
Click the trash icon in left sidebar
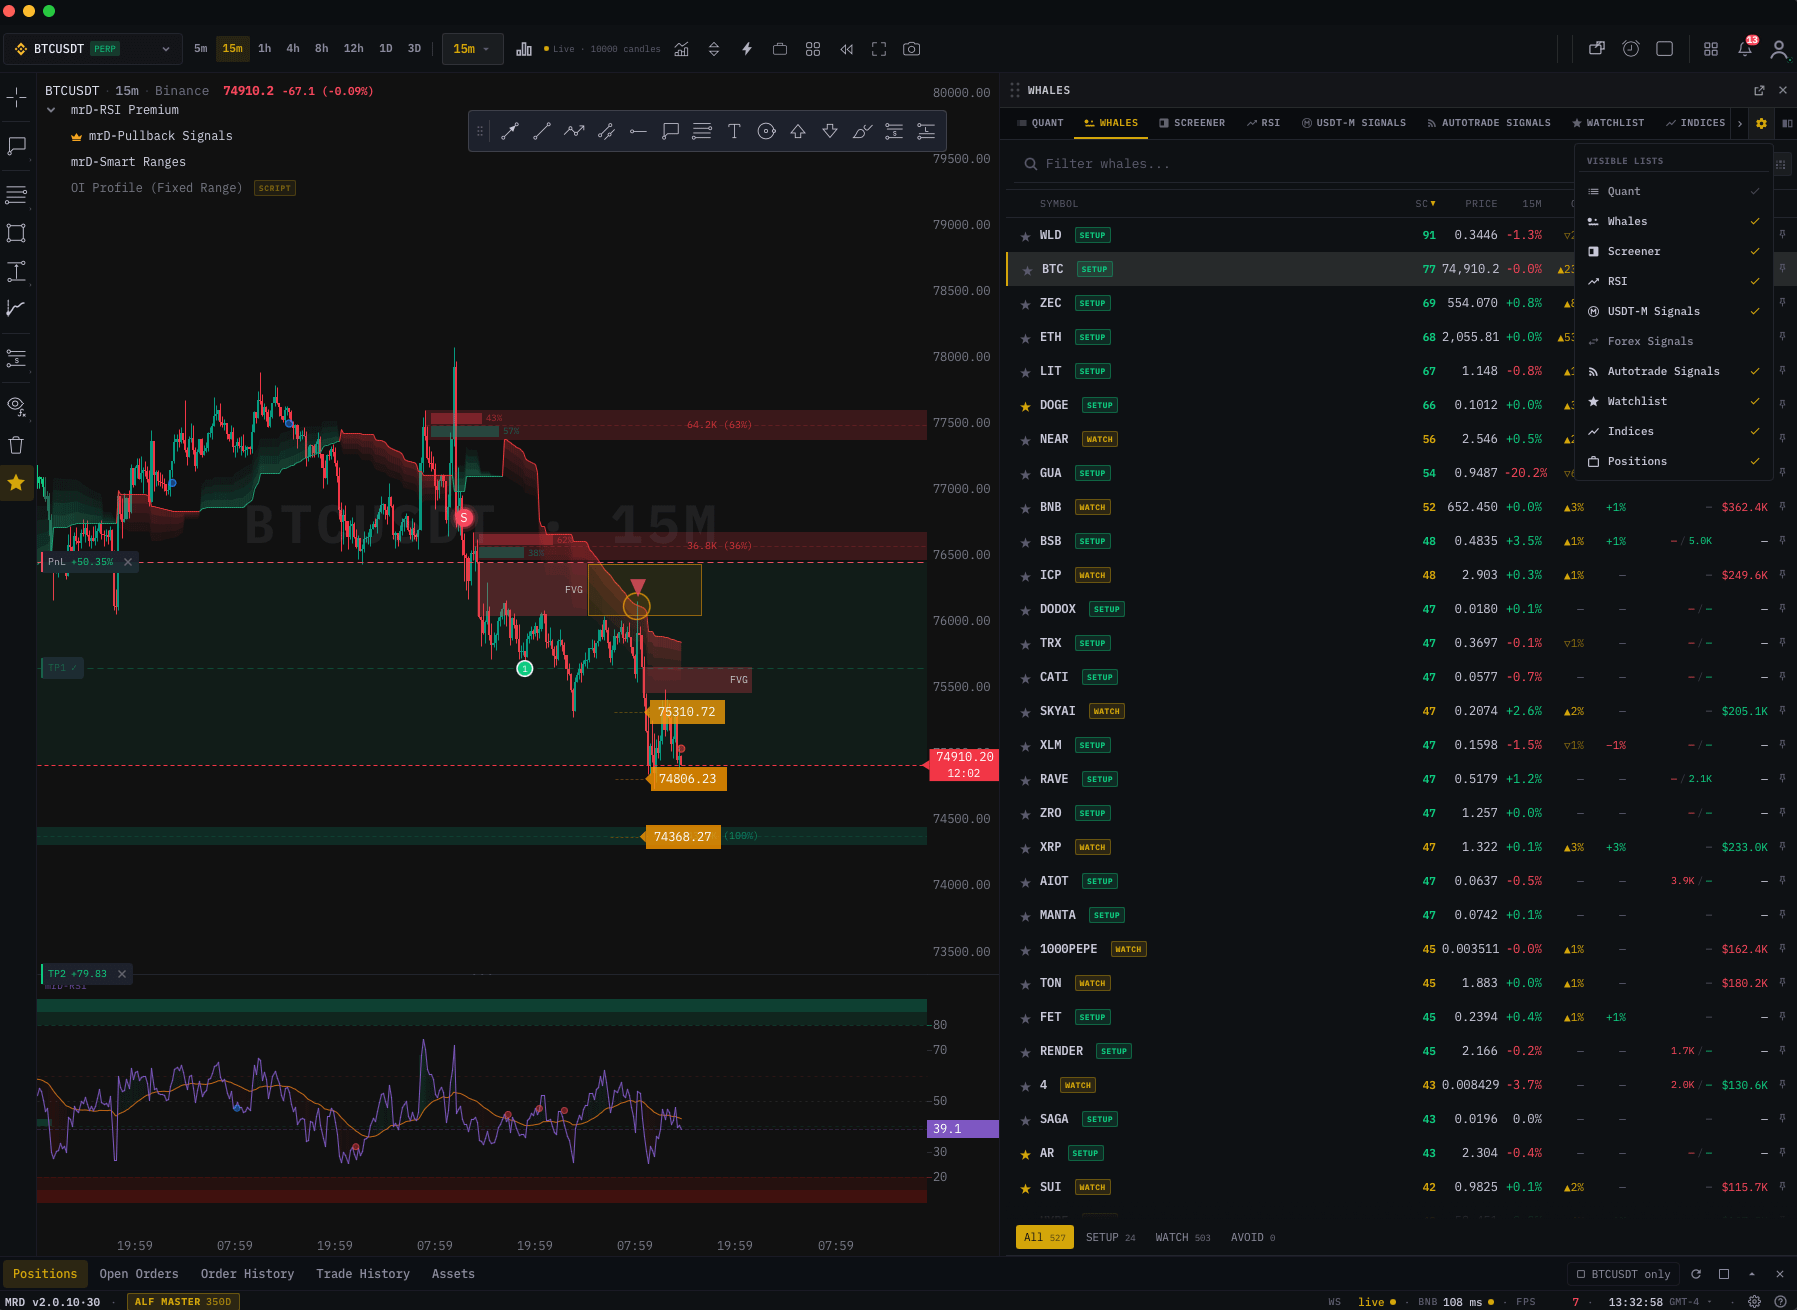click(16, 445)
